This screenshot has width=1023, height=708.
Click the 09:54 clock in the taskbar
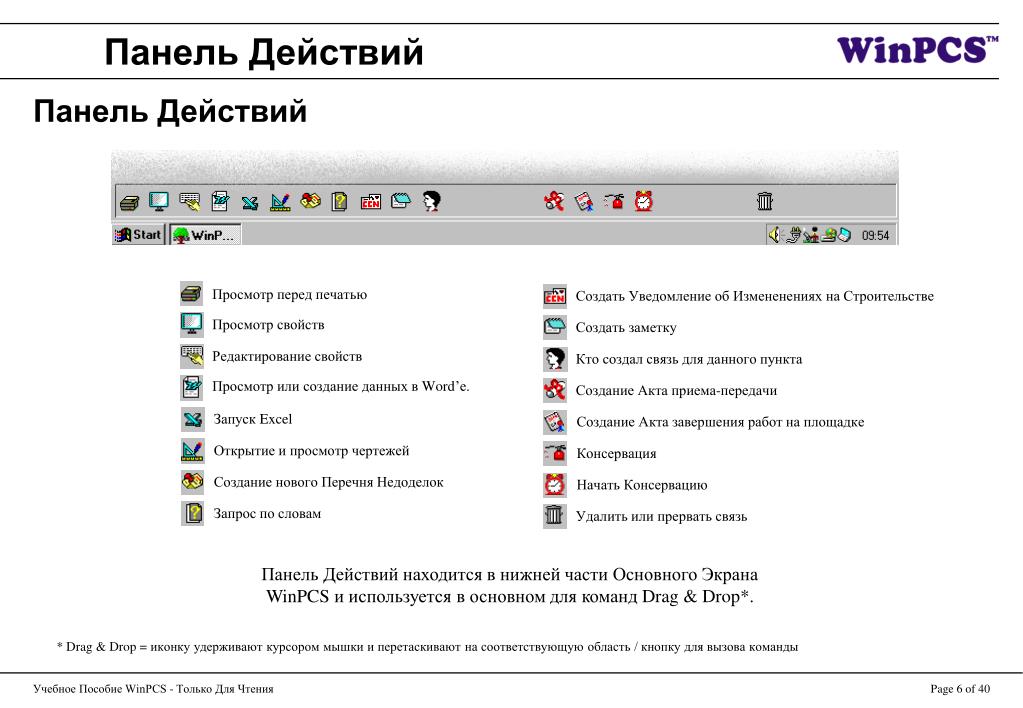tap(875, 236)
